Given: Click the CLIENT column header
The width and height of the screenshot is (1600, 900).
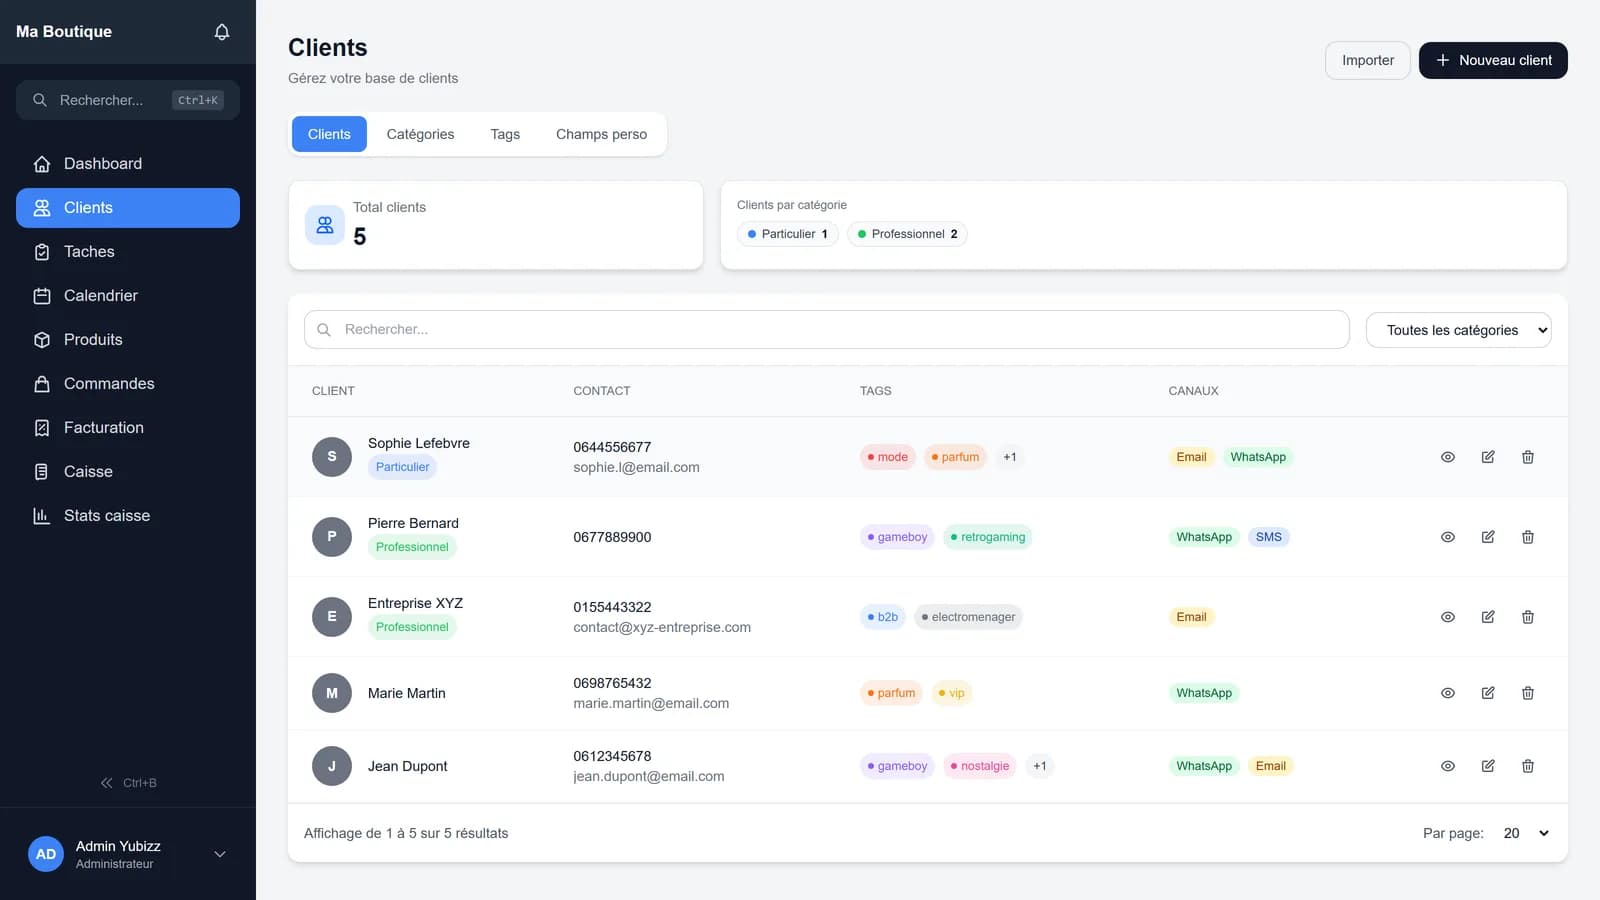Looking at the screenshot, I should (x=333, y=391).
